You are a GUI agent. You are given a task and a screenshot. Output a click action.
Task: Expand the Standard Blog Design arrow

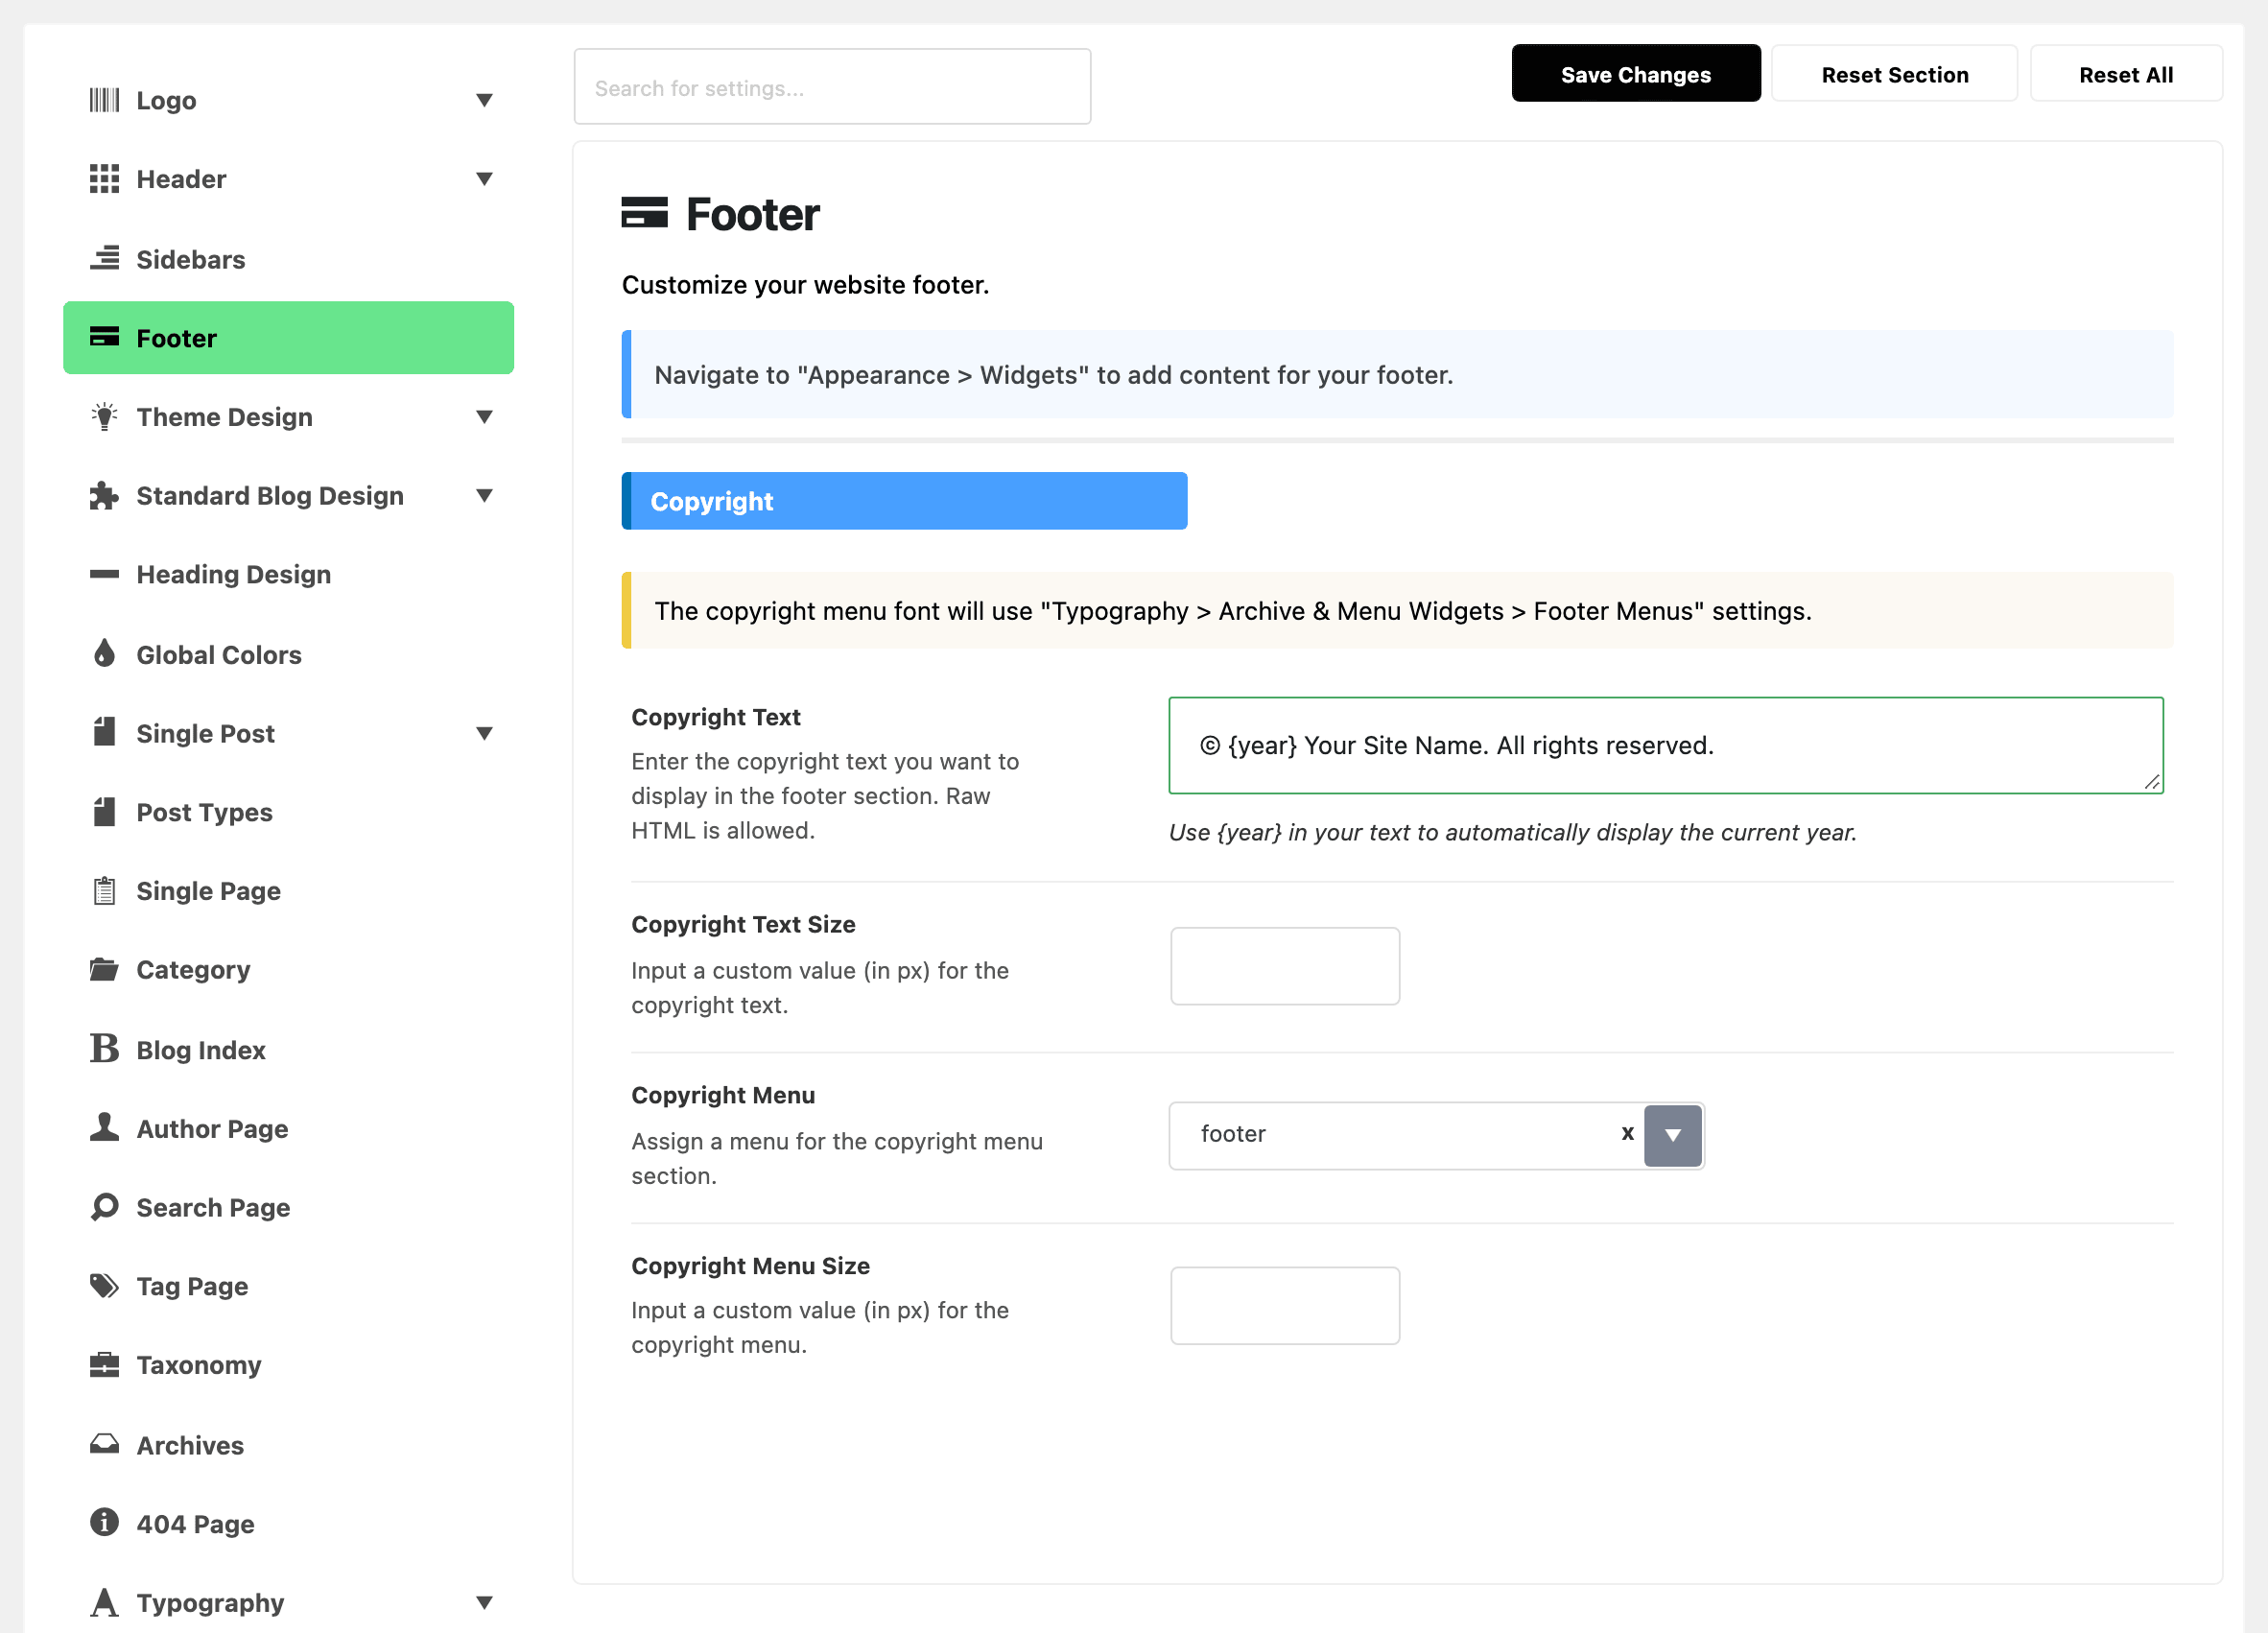pyautogui.click(x=484, y=496)
